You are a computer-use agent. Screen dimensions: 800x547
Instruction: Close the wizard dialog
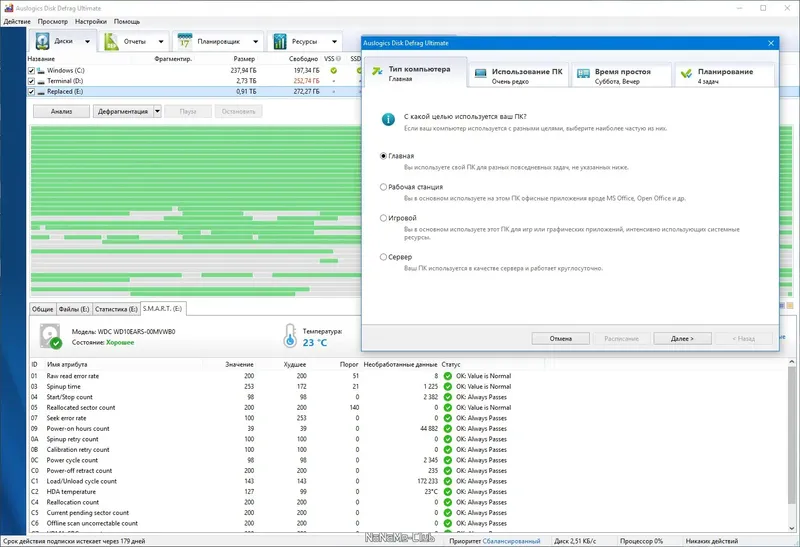pos(771,43)
